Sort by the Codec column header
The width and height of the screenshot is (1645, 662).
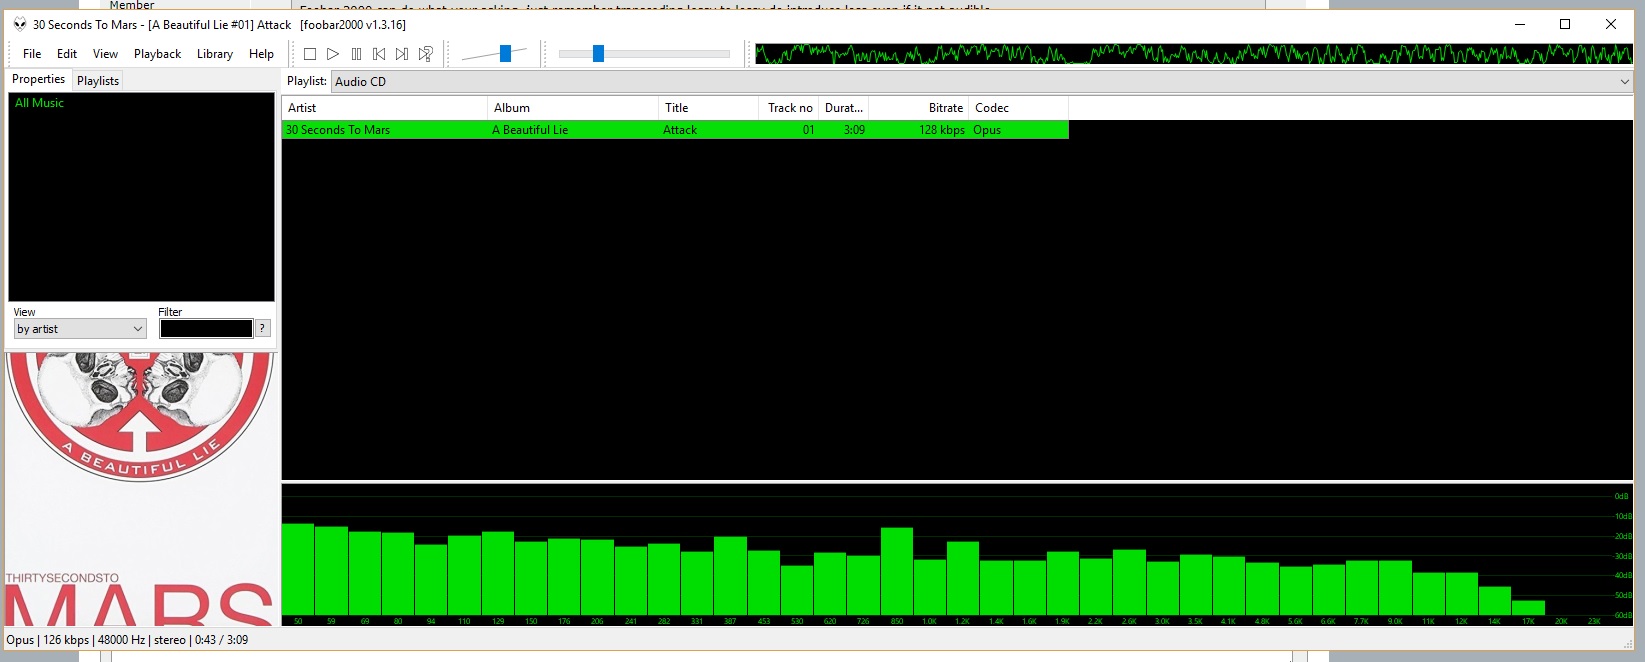pyautogui.click(x=1018, y=108)
